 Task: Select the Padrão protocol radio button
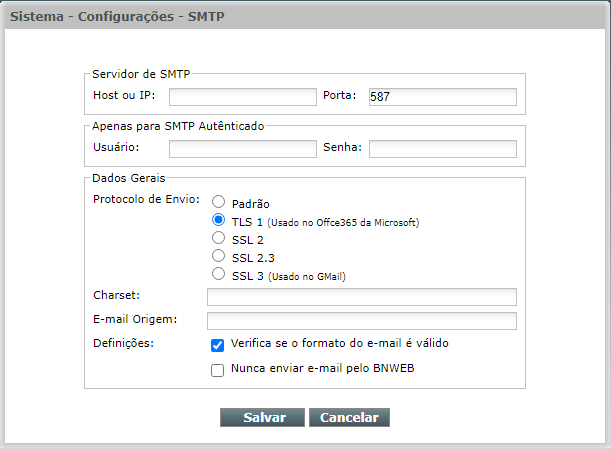218,202
